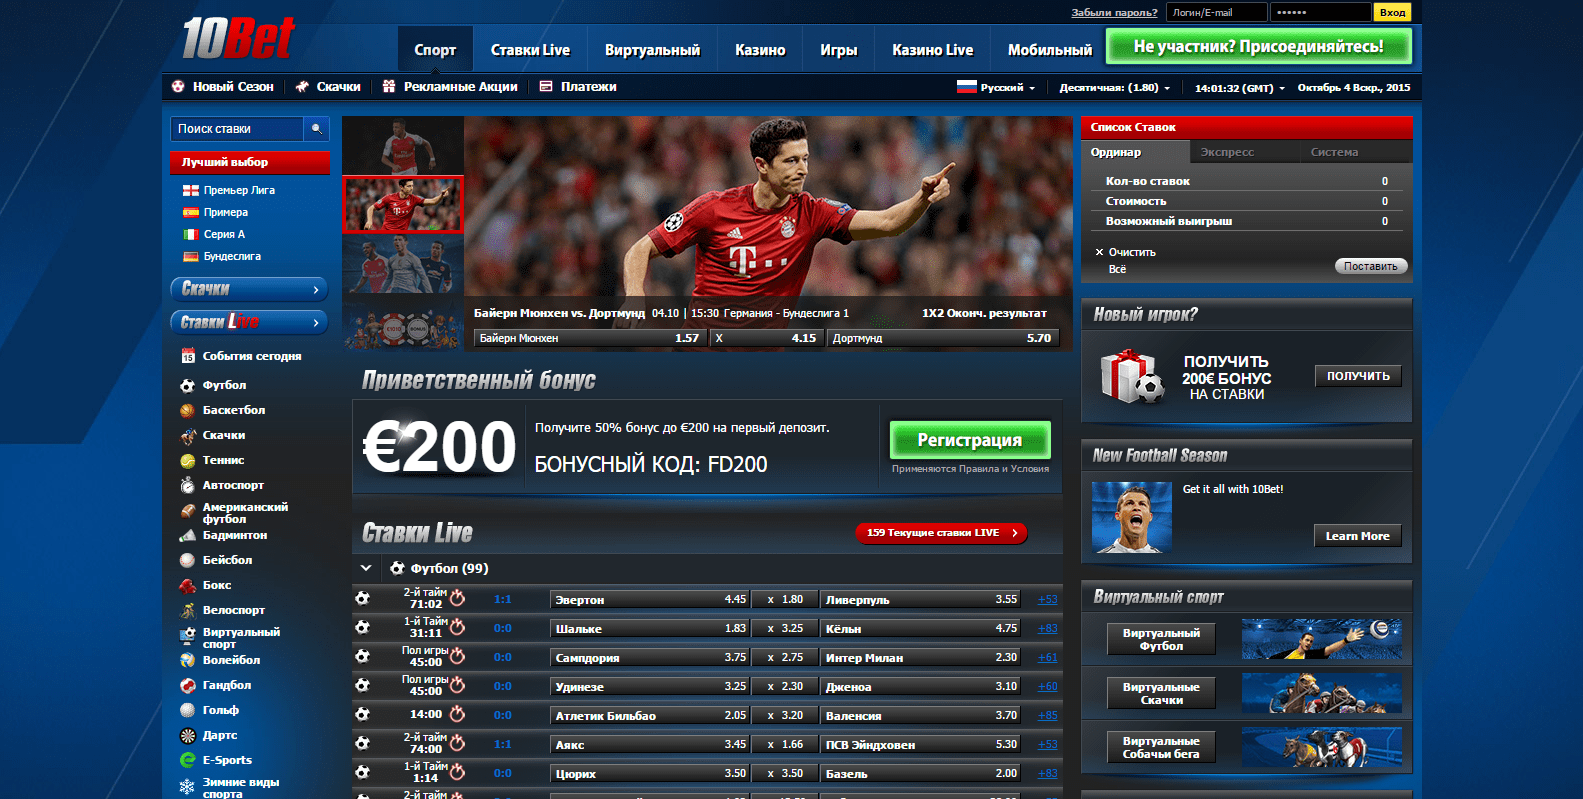Open the GMT time zone dropdown
Screen dimensions: 1583x799
1240,87
